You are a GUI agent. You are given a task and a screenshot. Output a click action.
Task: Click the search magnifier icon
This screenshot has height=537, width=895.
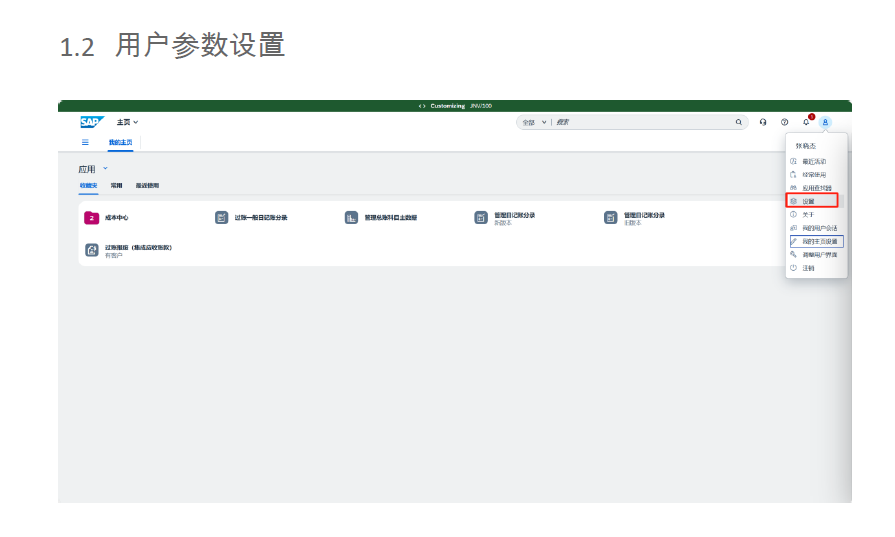tap(739, 122)
